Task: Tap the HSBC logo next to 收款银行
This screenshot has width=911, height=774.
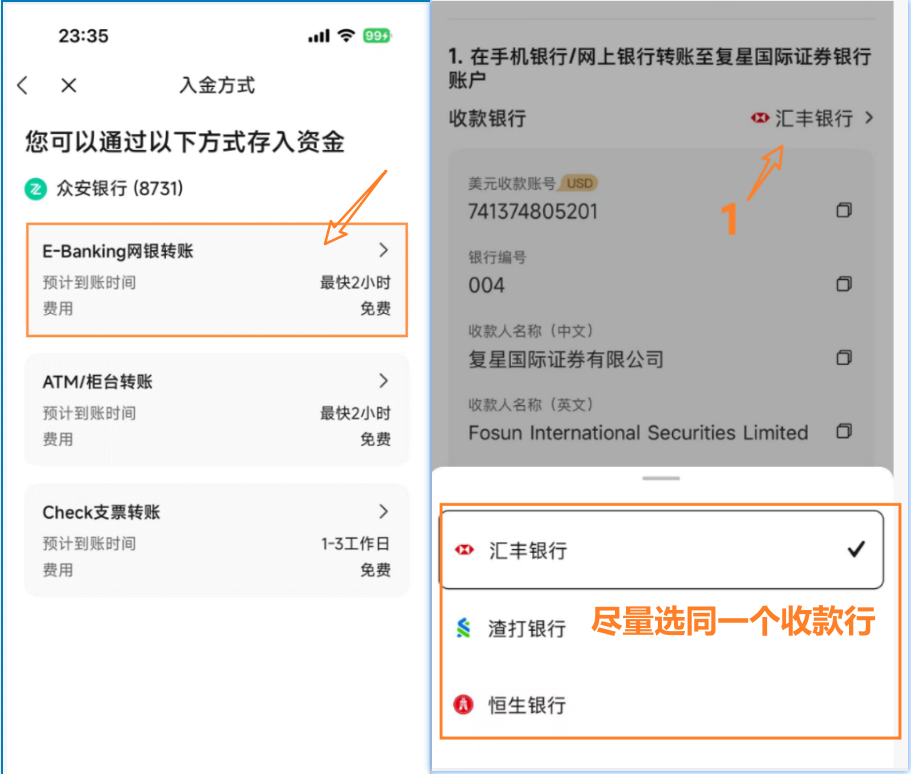Action: point(760,119)
